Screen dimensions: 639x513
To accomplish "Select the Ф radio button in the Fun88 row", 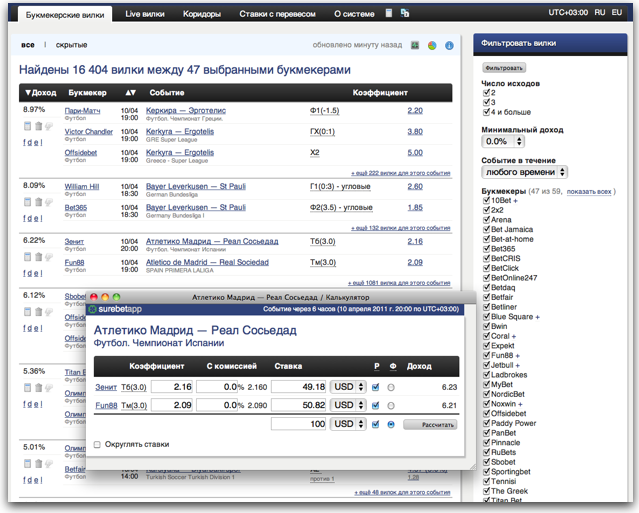I will 391,405.
